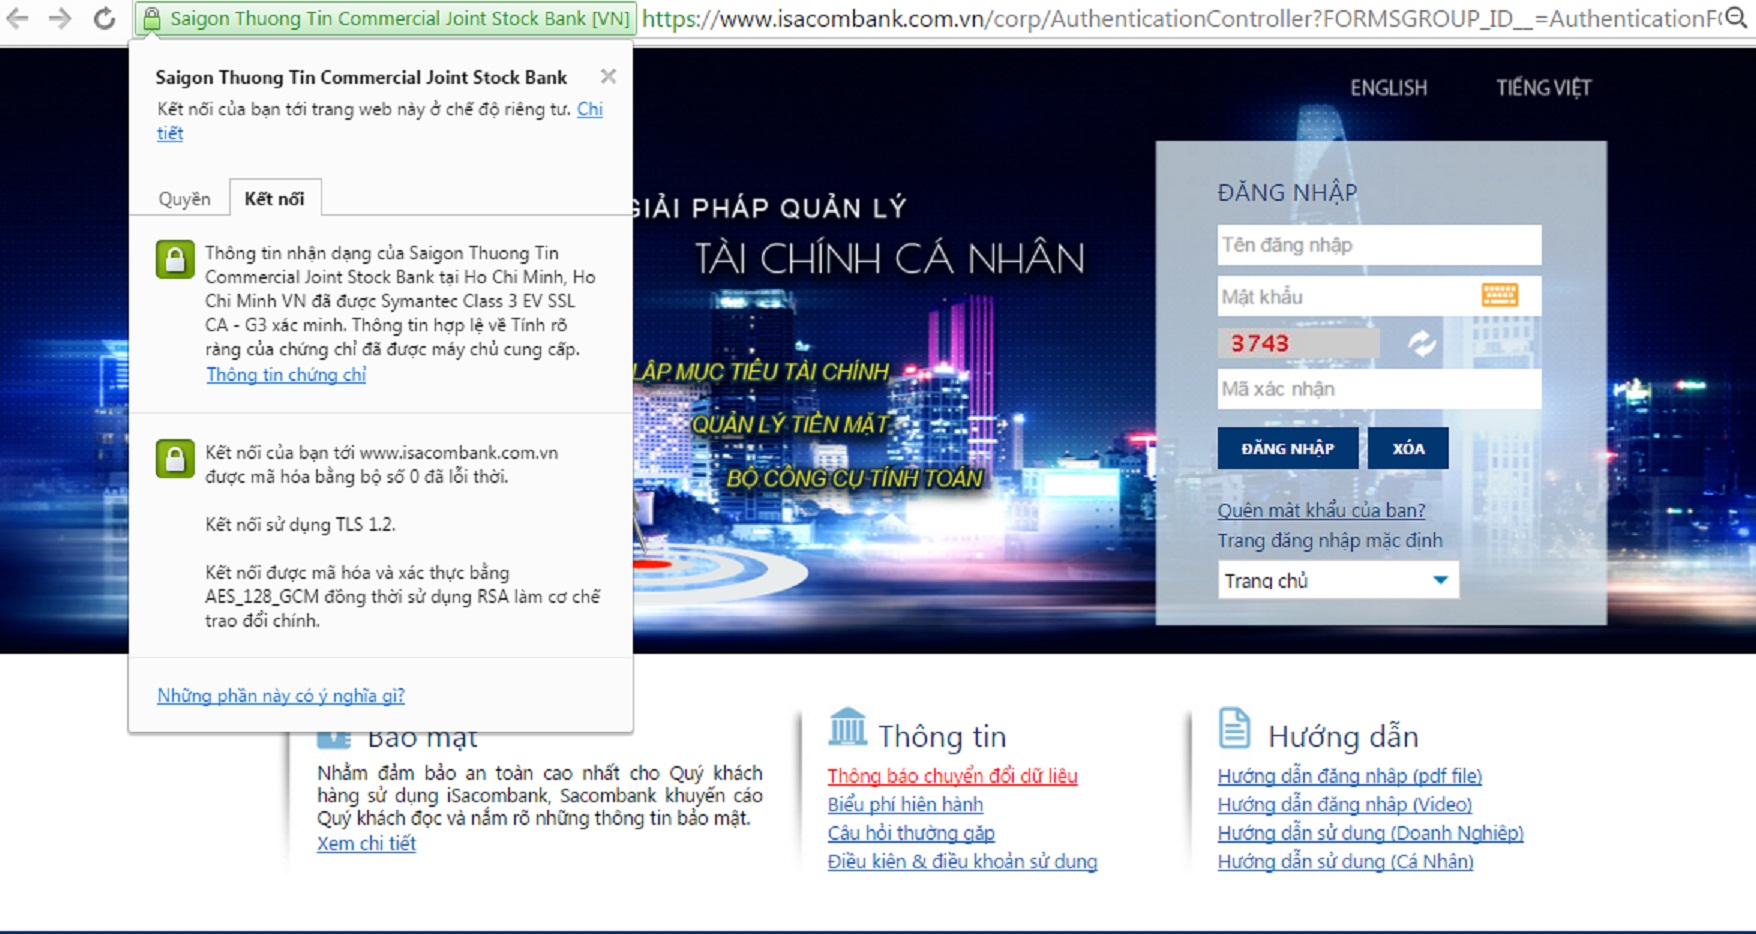Click the Mã xác nhận captcha field
Viewport: 1756px width, 934px height.
1379,389
